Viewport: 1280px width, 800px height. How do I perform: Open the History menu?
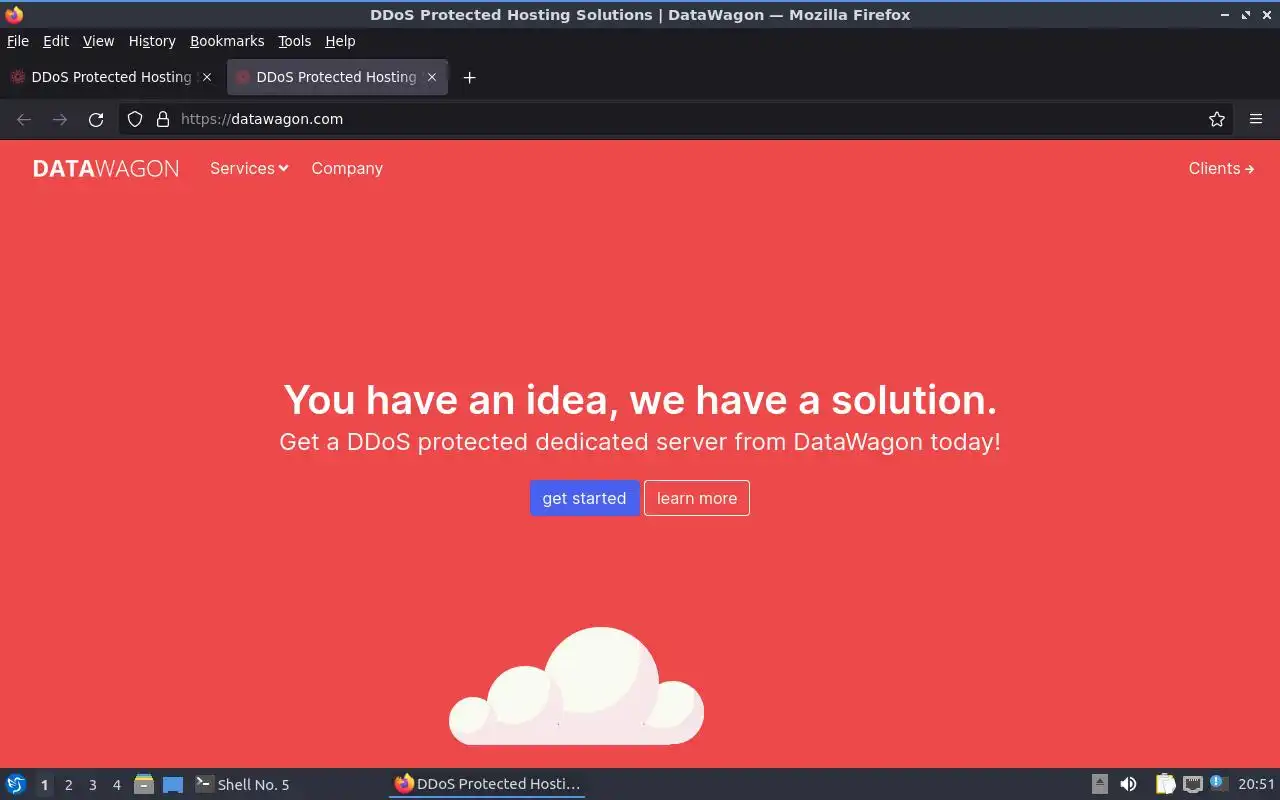click(x=152, y=41)
